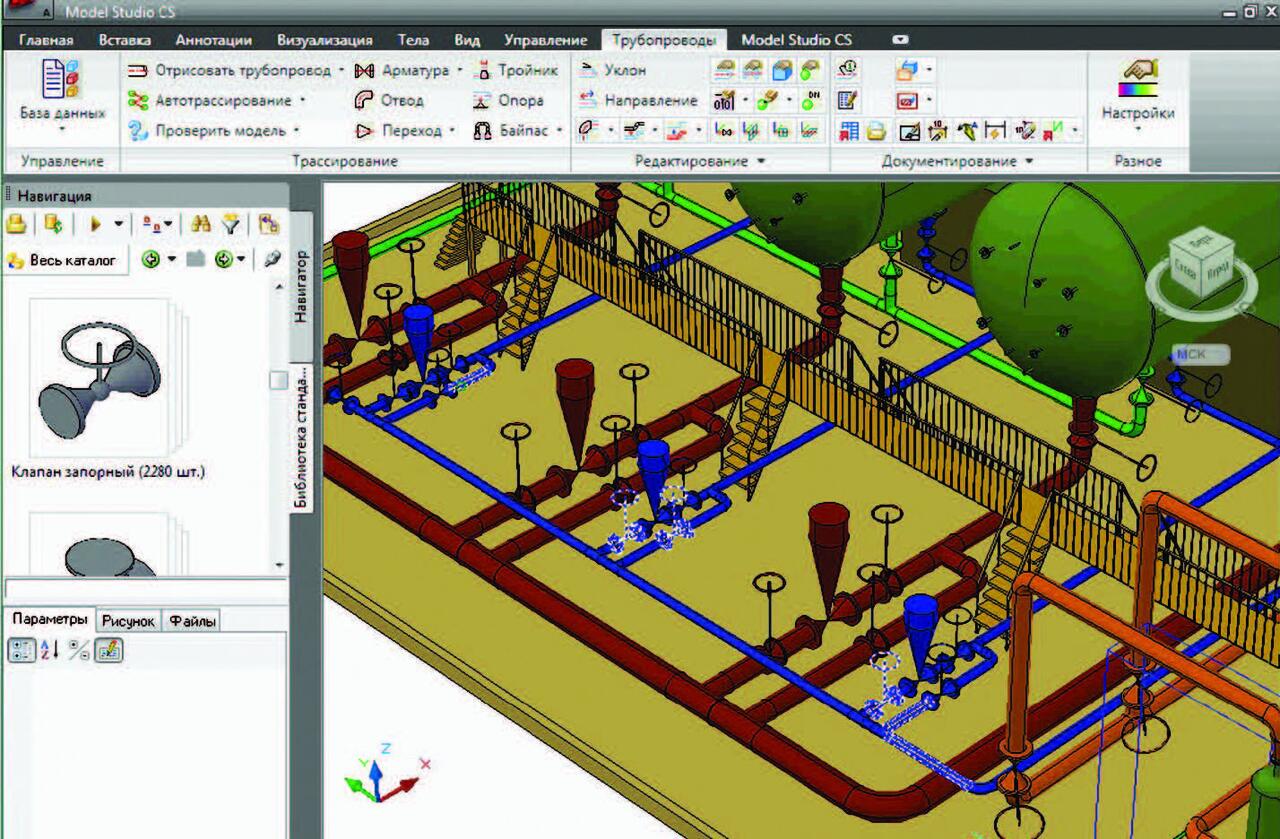Viewport: 1280px width, 839px height.
Task: Open dropdown arrow next to Автотрассирование
Action: pos(303,101)
